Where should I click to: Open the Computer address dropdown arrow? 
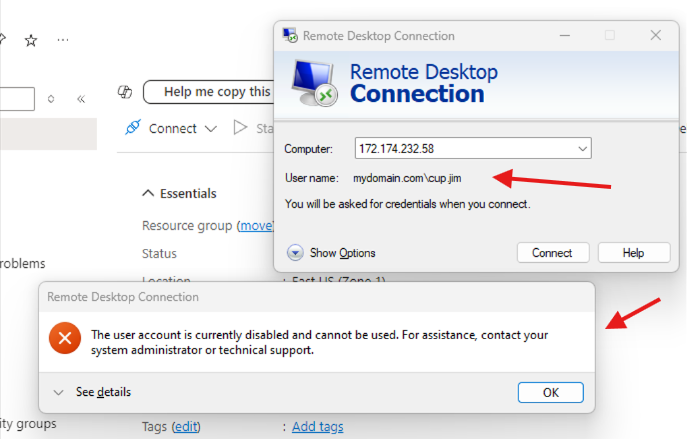[582, 149]
